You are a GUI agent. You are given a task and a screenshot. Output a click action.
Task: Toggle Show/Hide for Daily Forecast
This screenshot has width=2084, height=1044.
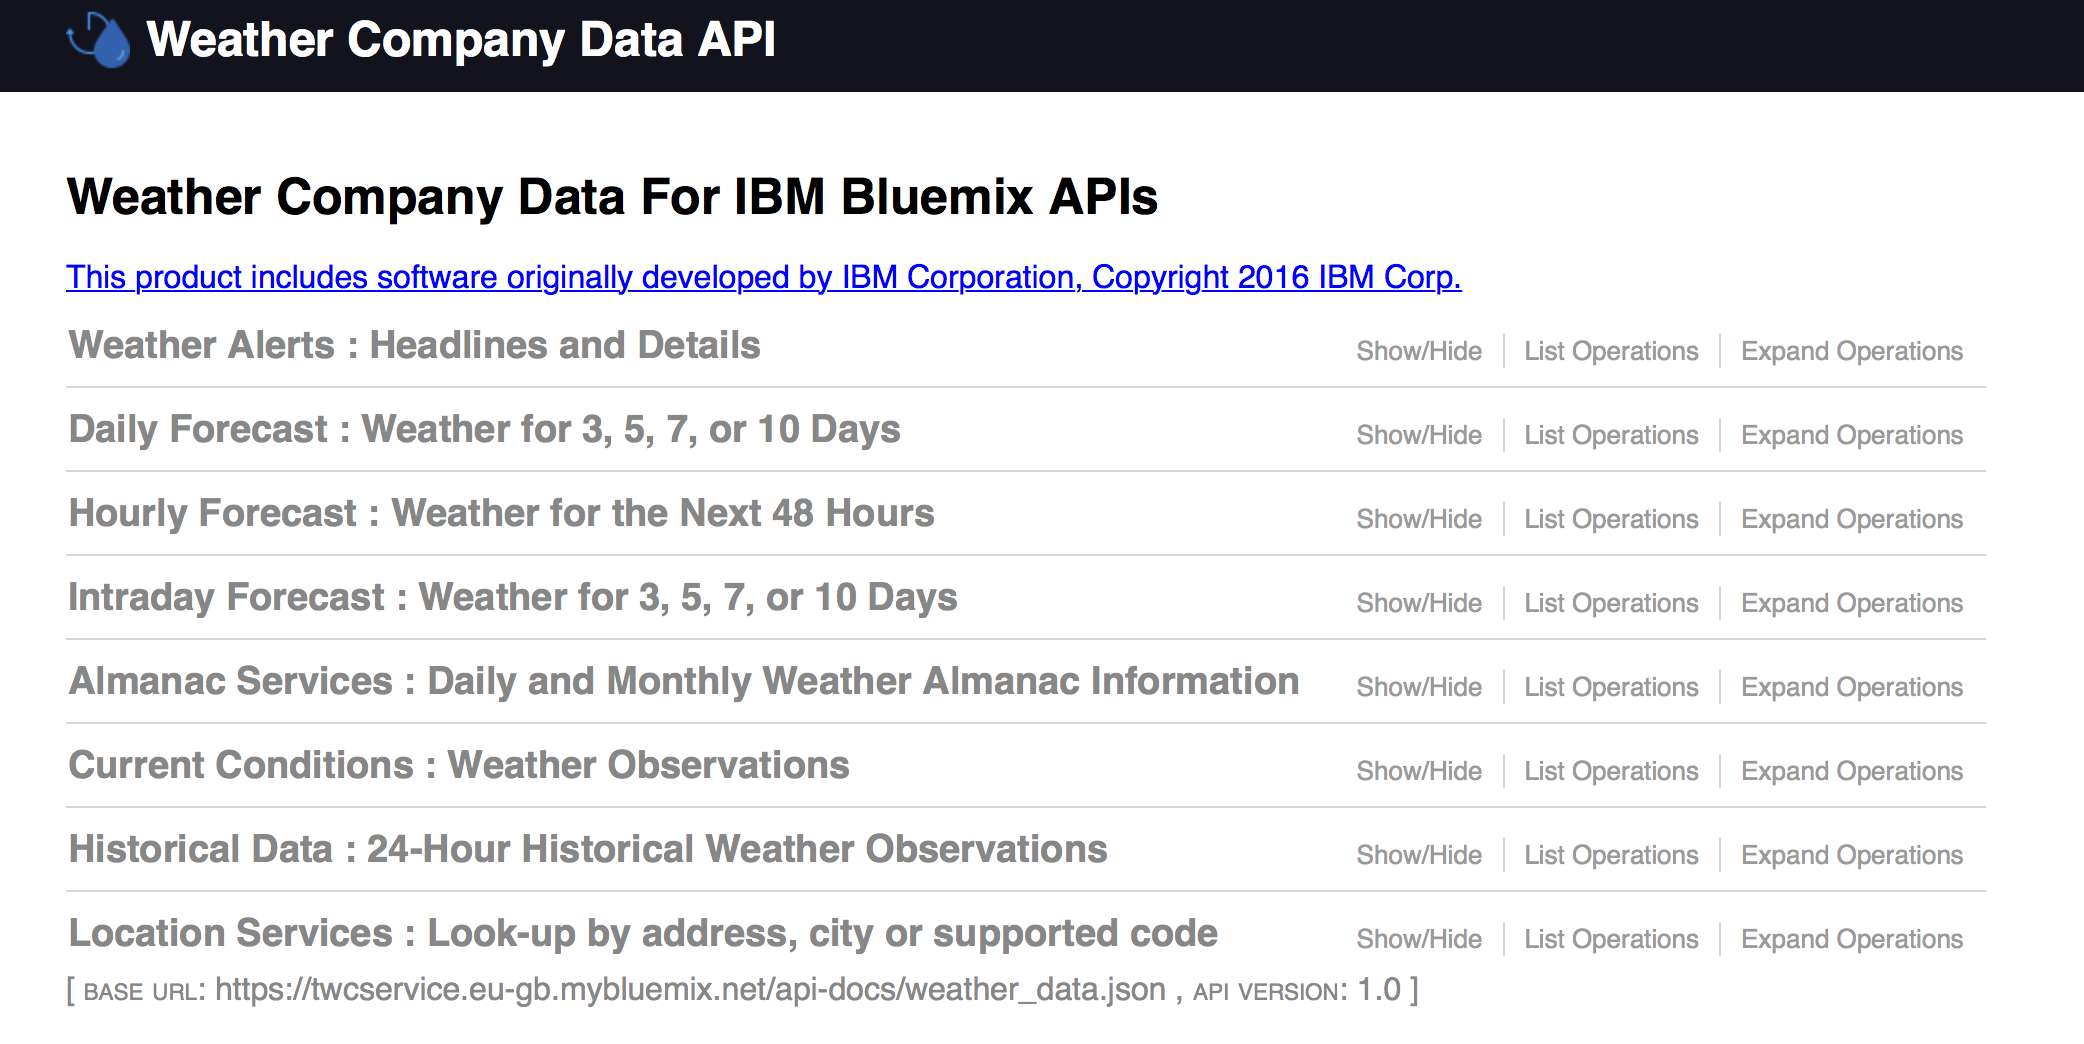click(x=1419, y=435)
